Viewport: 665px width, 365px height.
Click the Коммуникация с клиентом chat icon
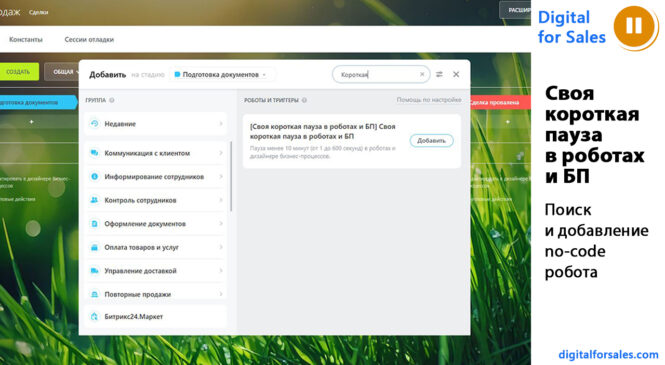(94, 153)
